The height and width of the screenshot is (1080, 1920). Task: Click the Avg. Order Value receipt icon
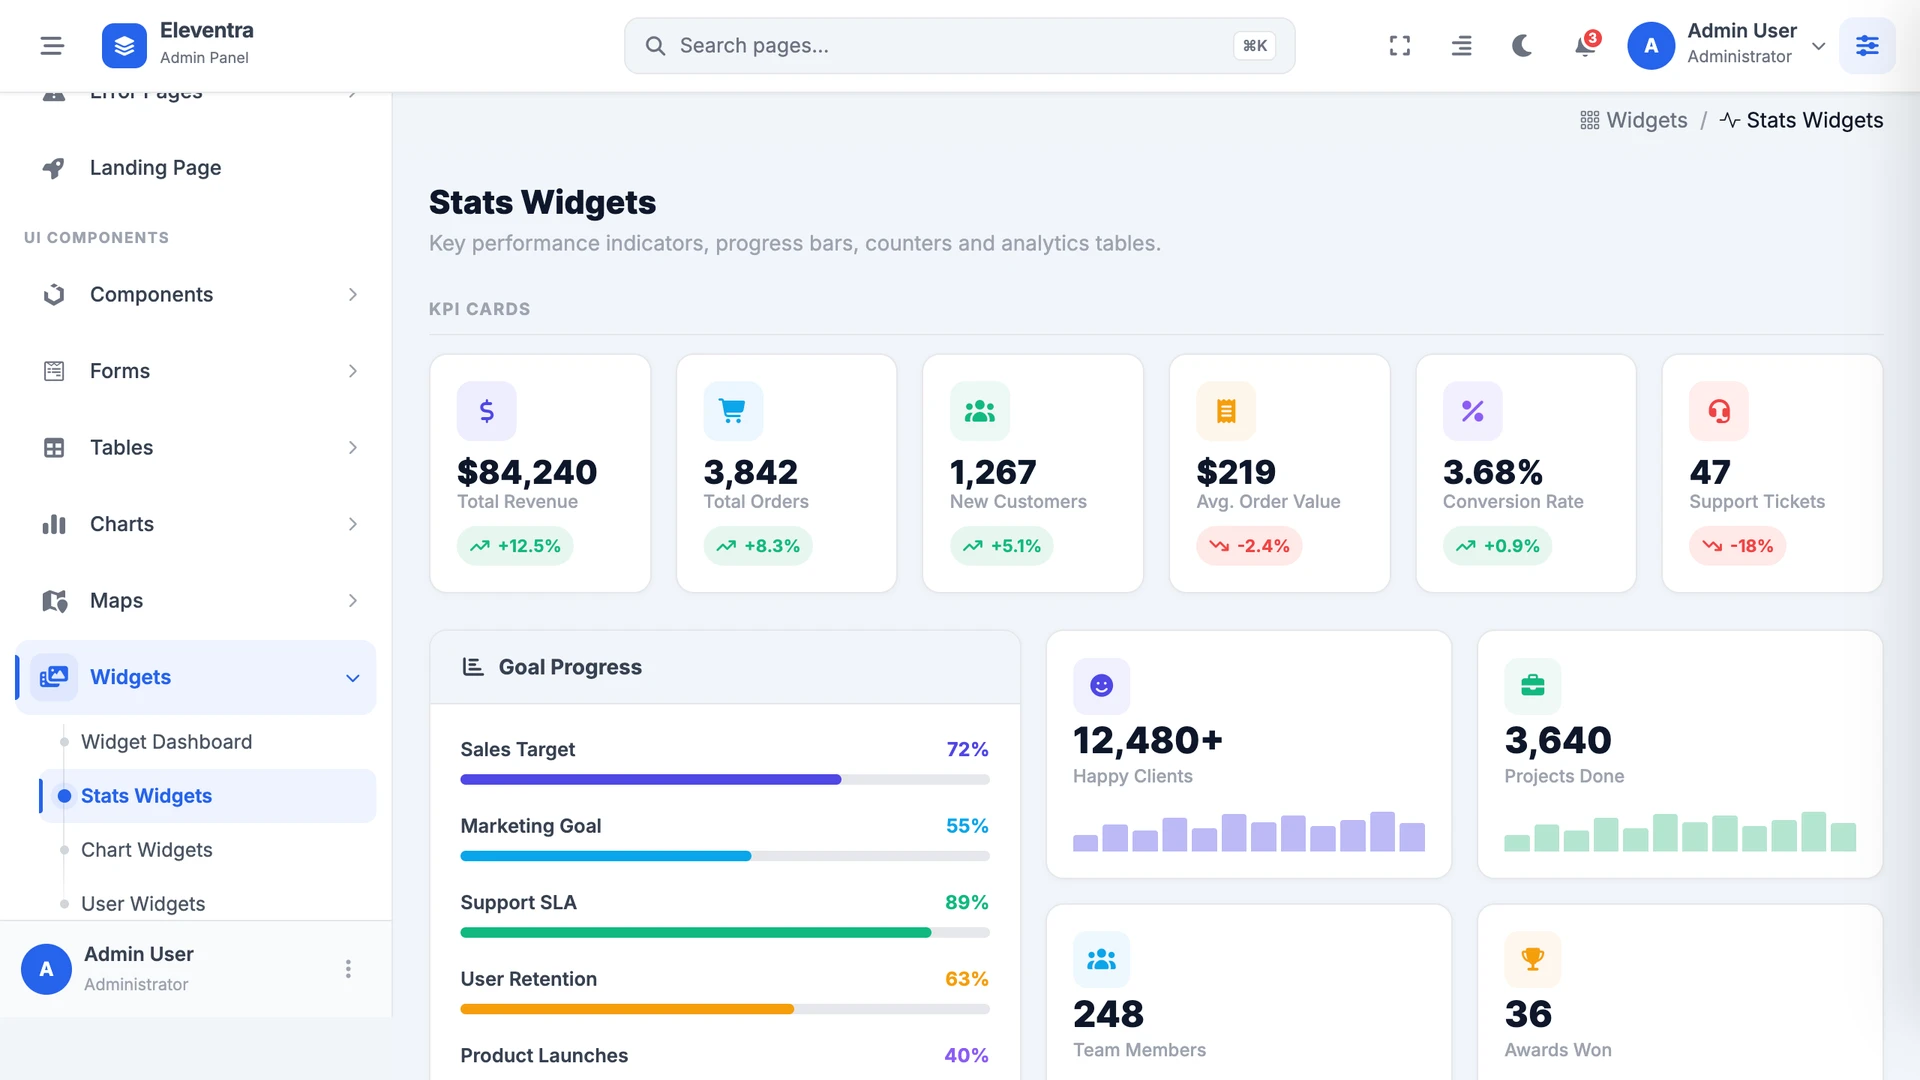click(x=1226, y=411)
